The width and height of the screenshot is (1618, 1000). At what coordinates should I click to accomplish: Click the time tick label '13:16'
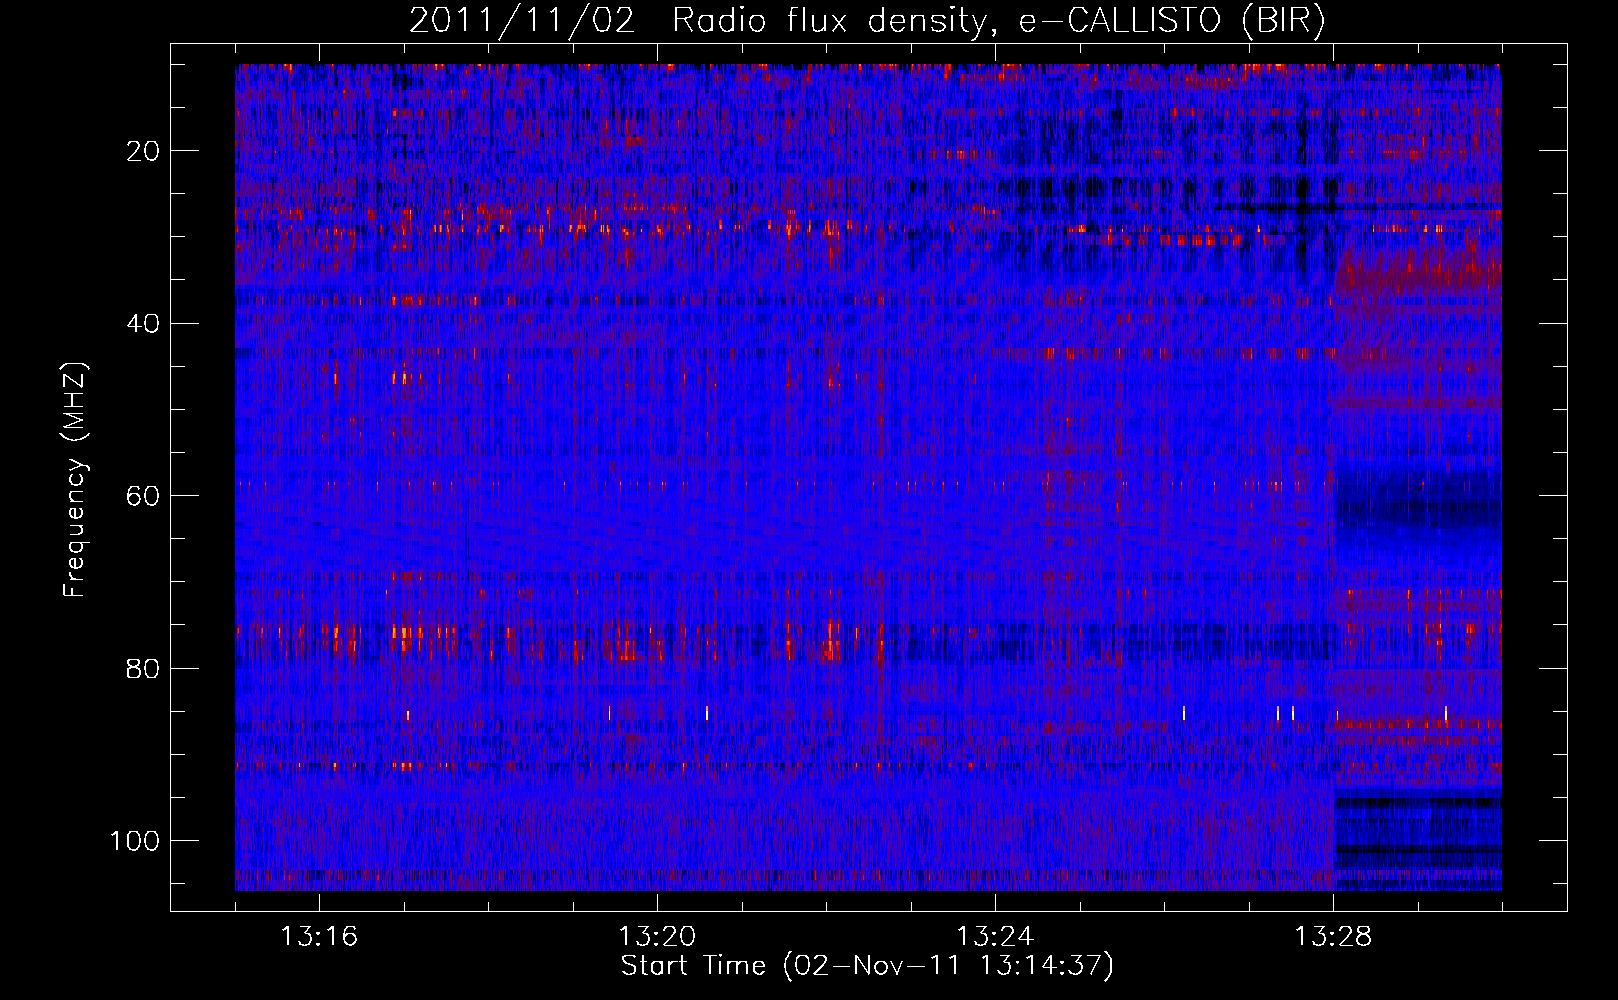(x=319, y=937)
